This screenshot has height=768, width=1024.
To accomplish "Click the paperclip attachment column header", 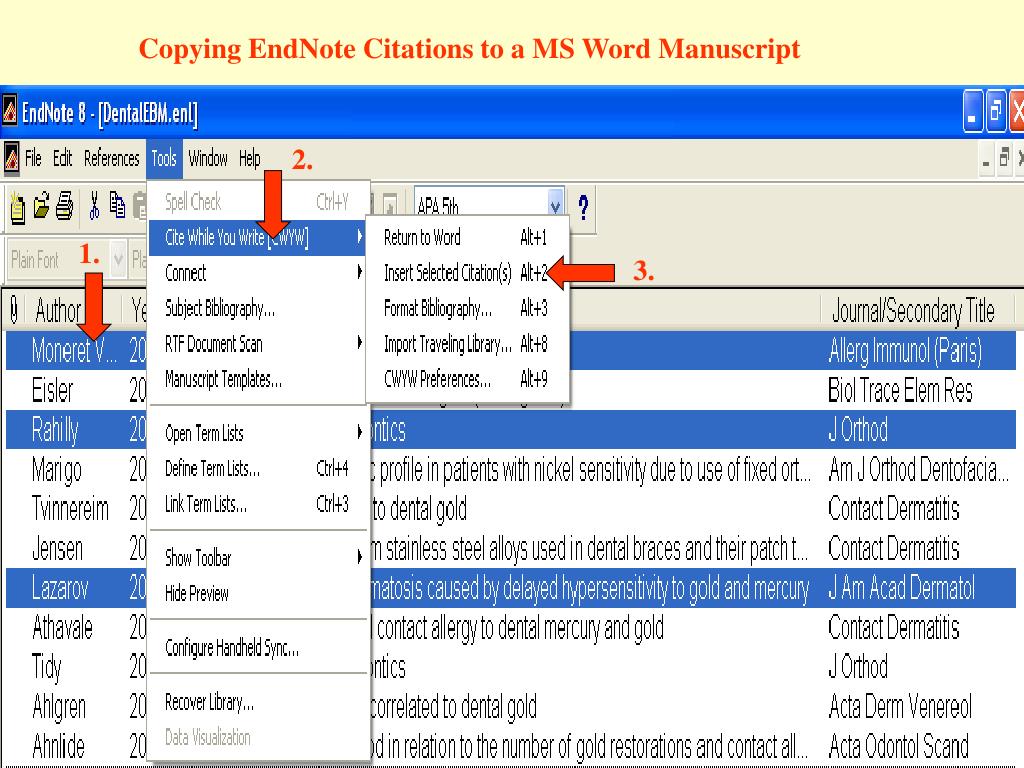I will pyautogui.click(x=14, y=310).
